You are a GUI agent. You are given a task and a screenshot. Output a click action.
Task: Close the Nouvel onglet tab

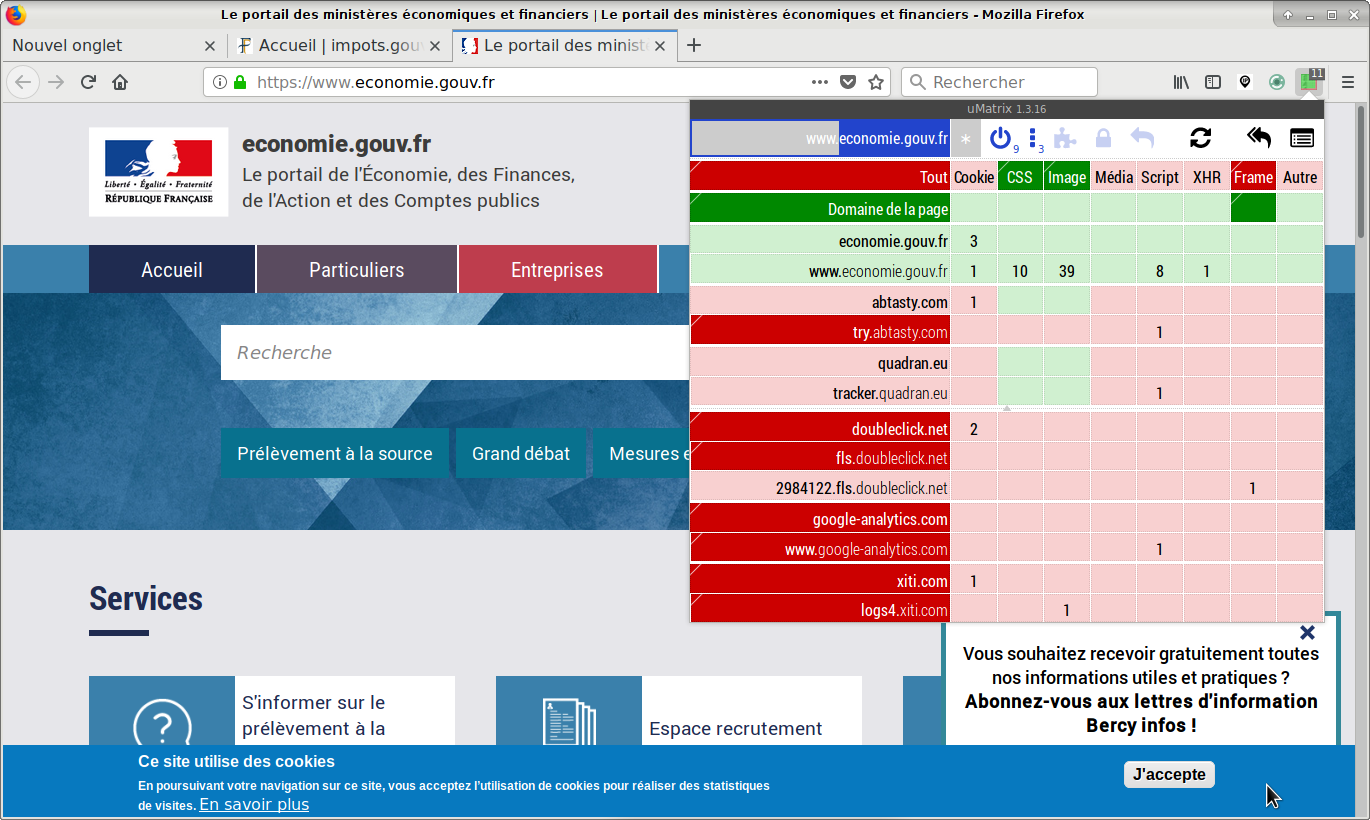209,45
